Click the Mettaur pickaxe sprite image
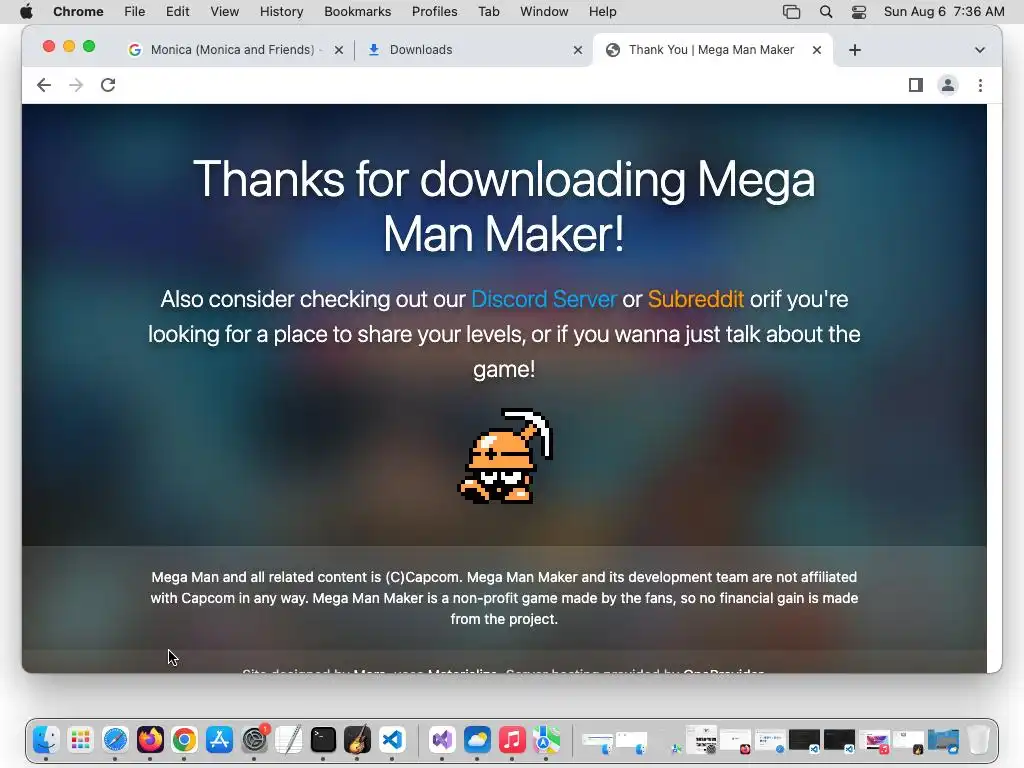 (505, 456)
